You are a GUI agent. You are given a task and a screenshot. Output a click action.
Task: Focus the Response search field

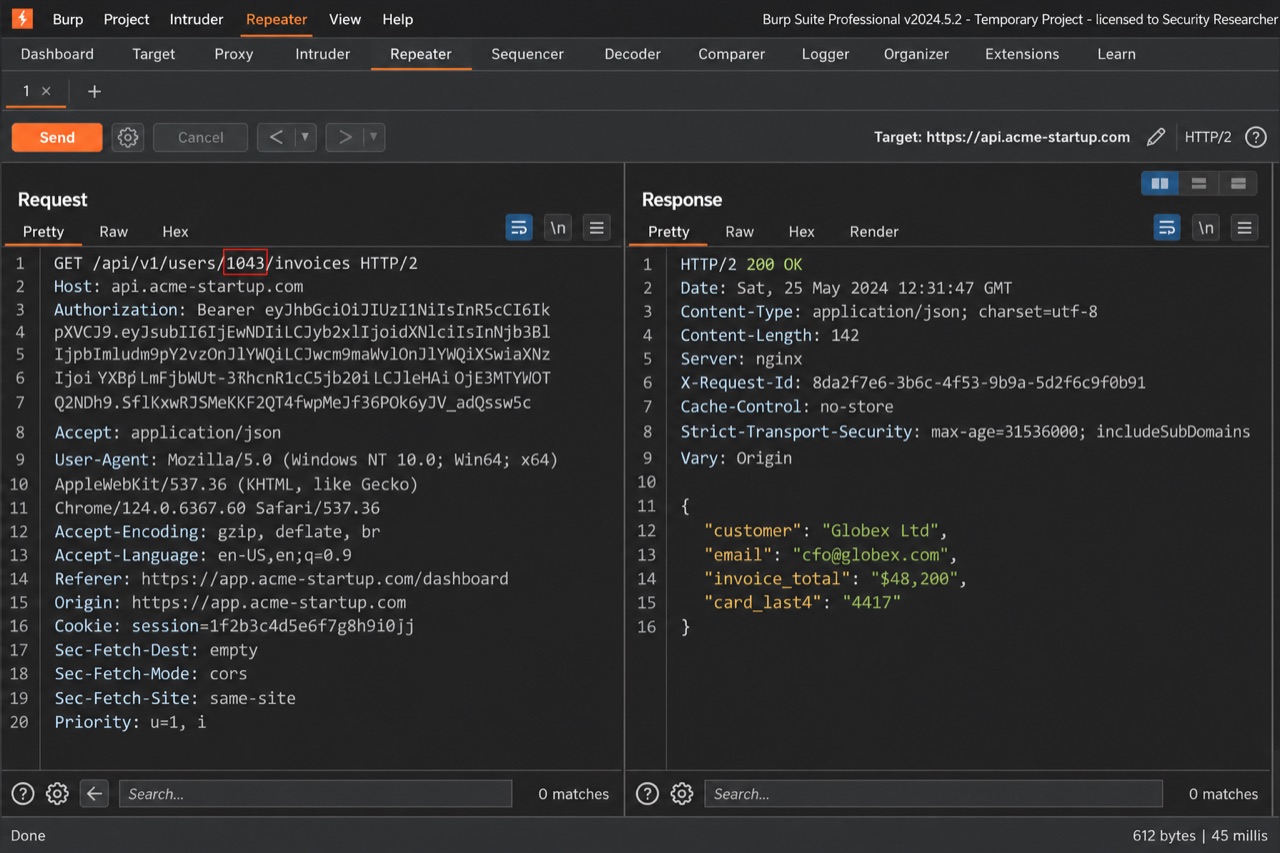point(934,794)
